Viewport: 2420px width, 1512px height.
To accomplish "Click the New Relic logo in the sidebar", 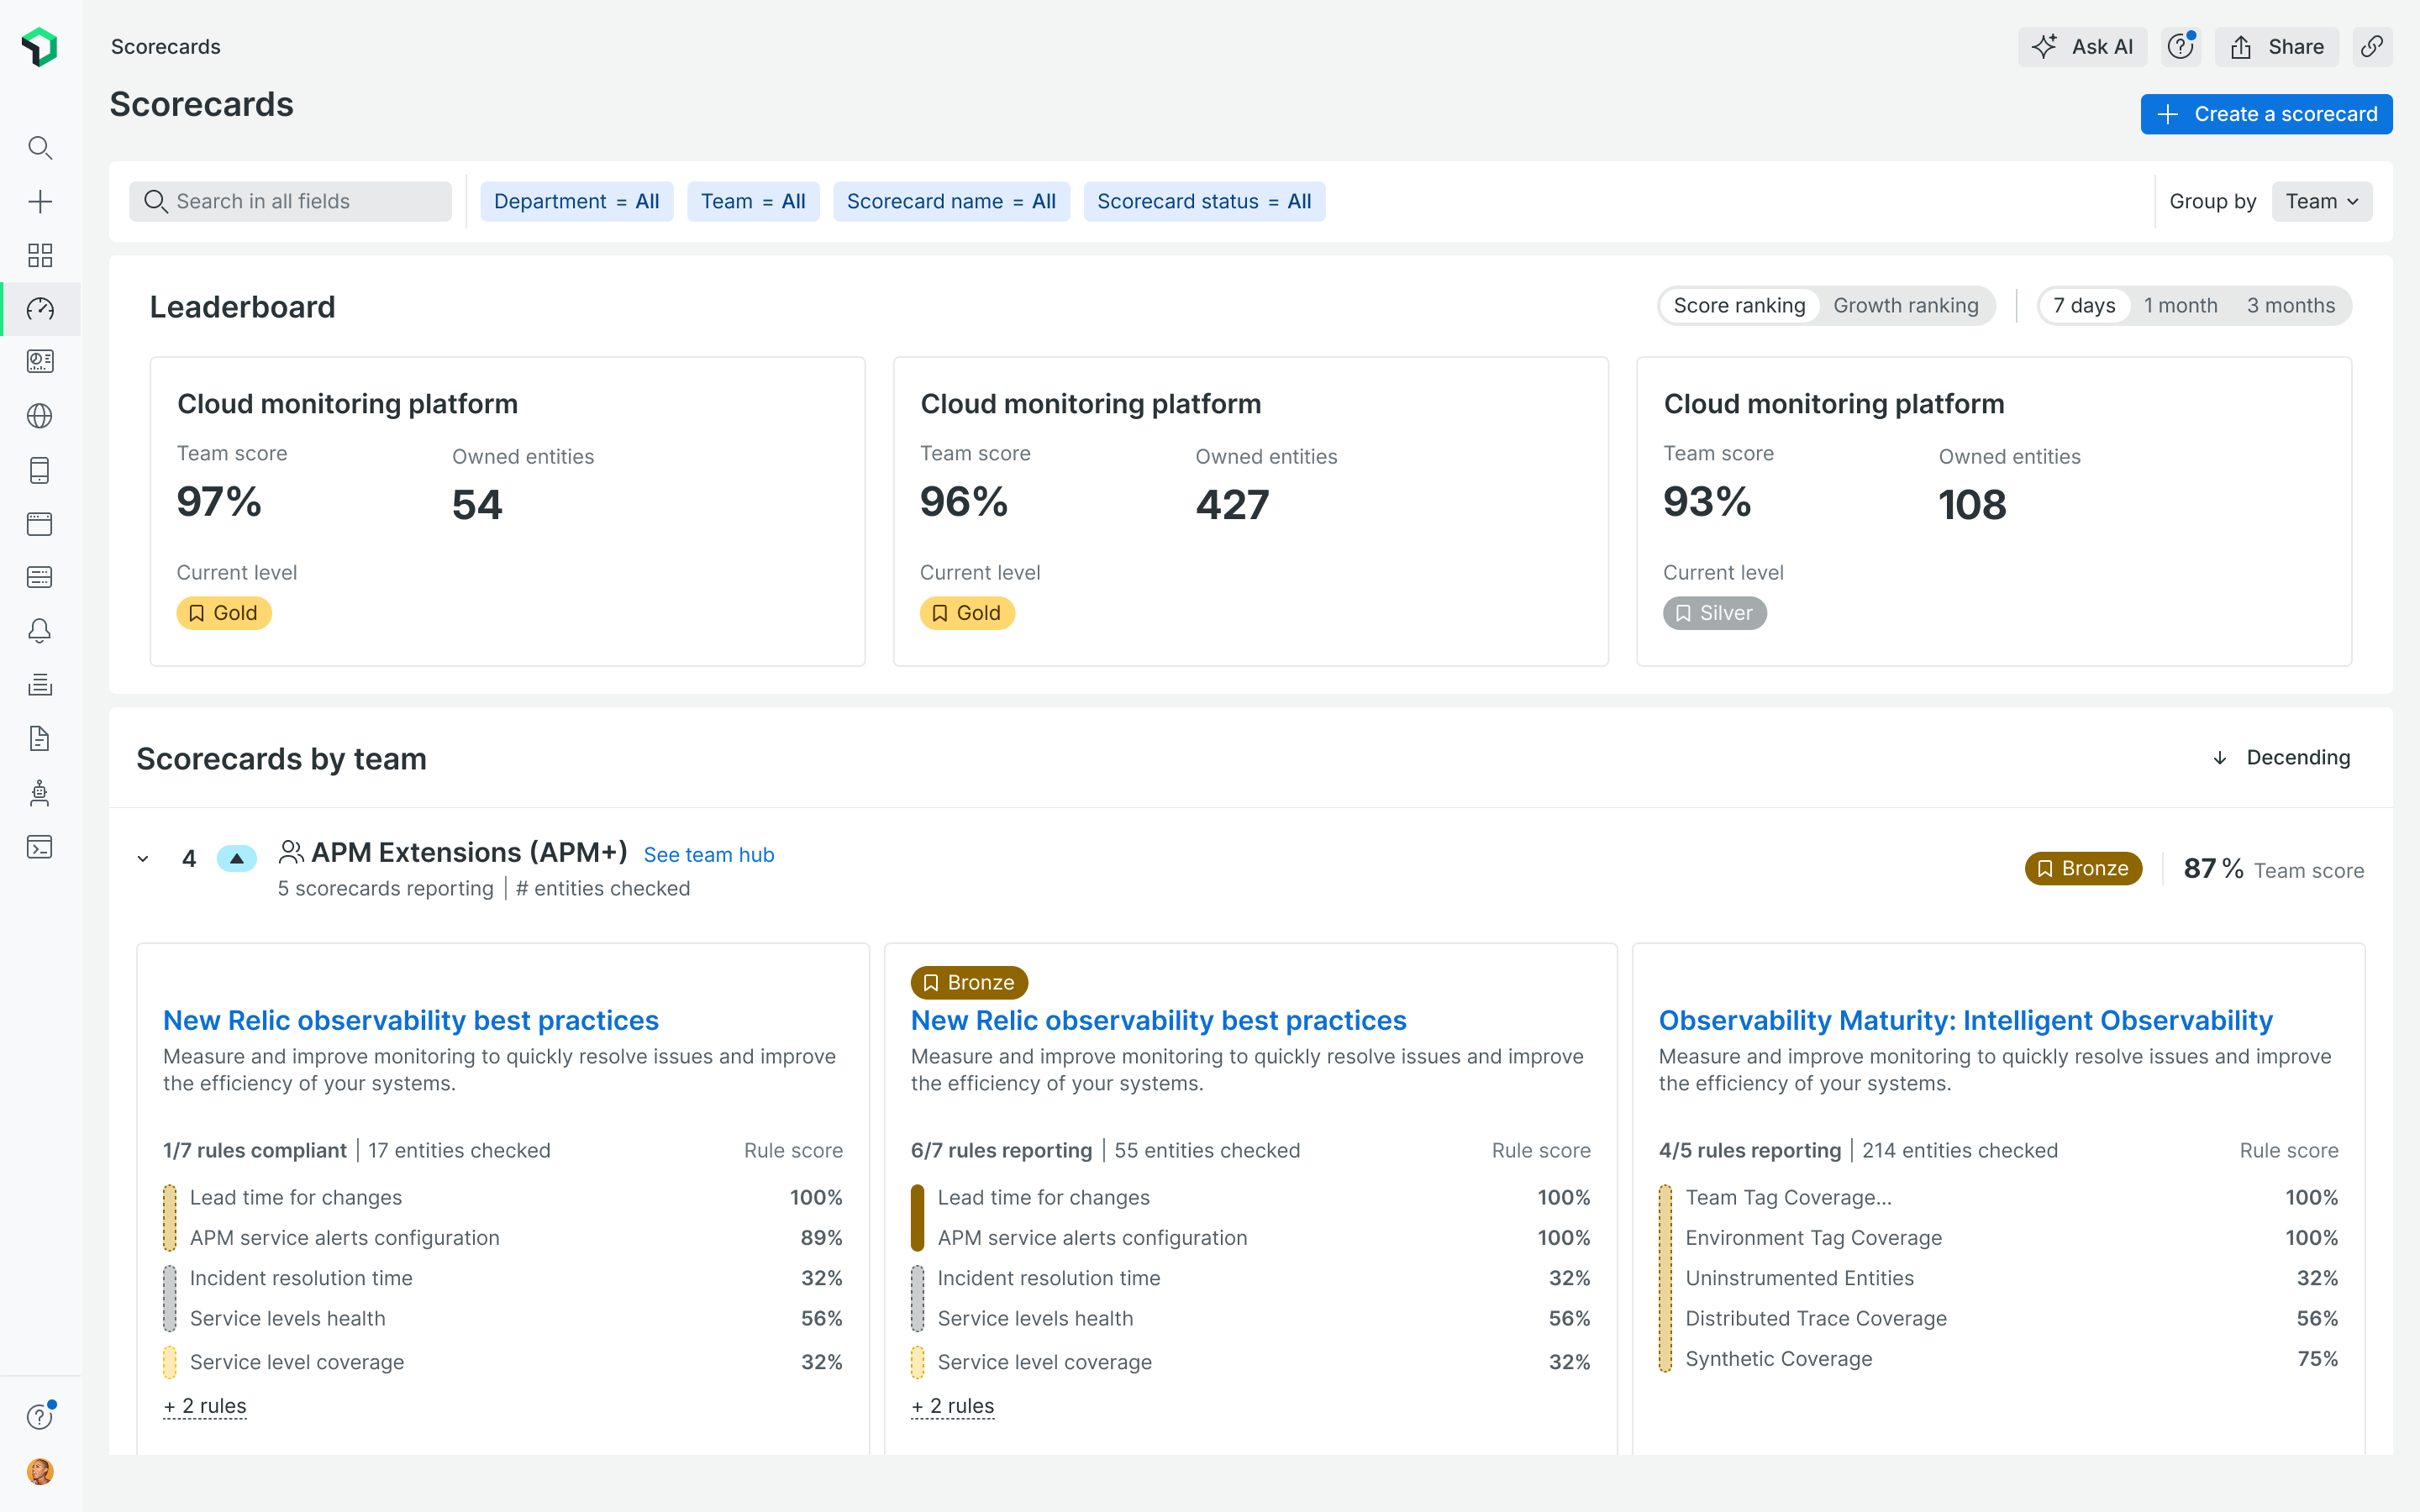I will [x=40, y=47].
